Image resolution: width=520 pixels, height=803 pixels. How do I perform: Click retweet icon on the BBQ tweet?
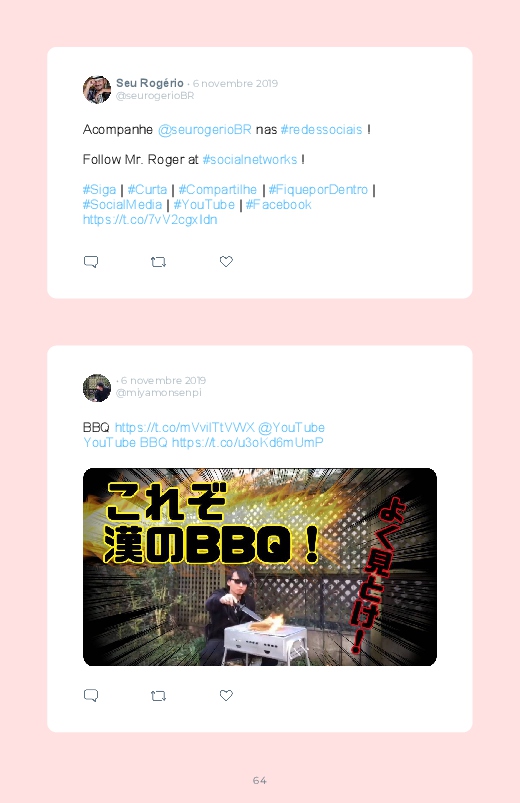[x=158, y=696]
